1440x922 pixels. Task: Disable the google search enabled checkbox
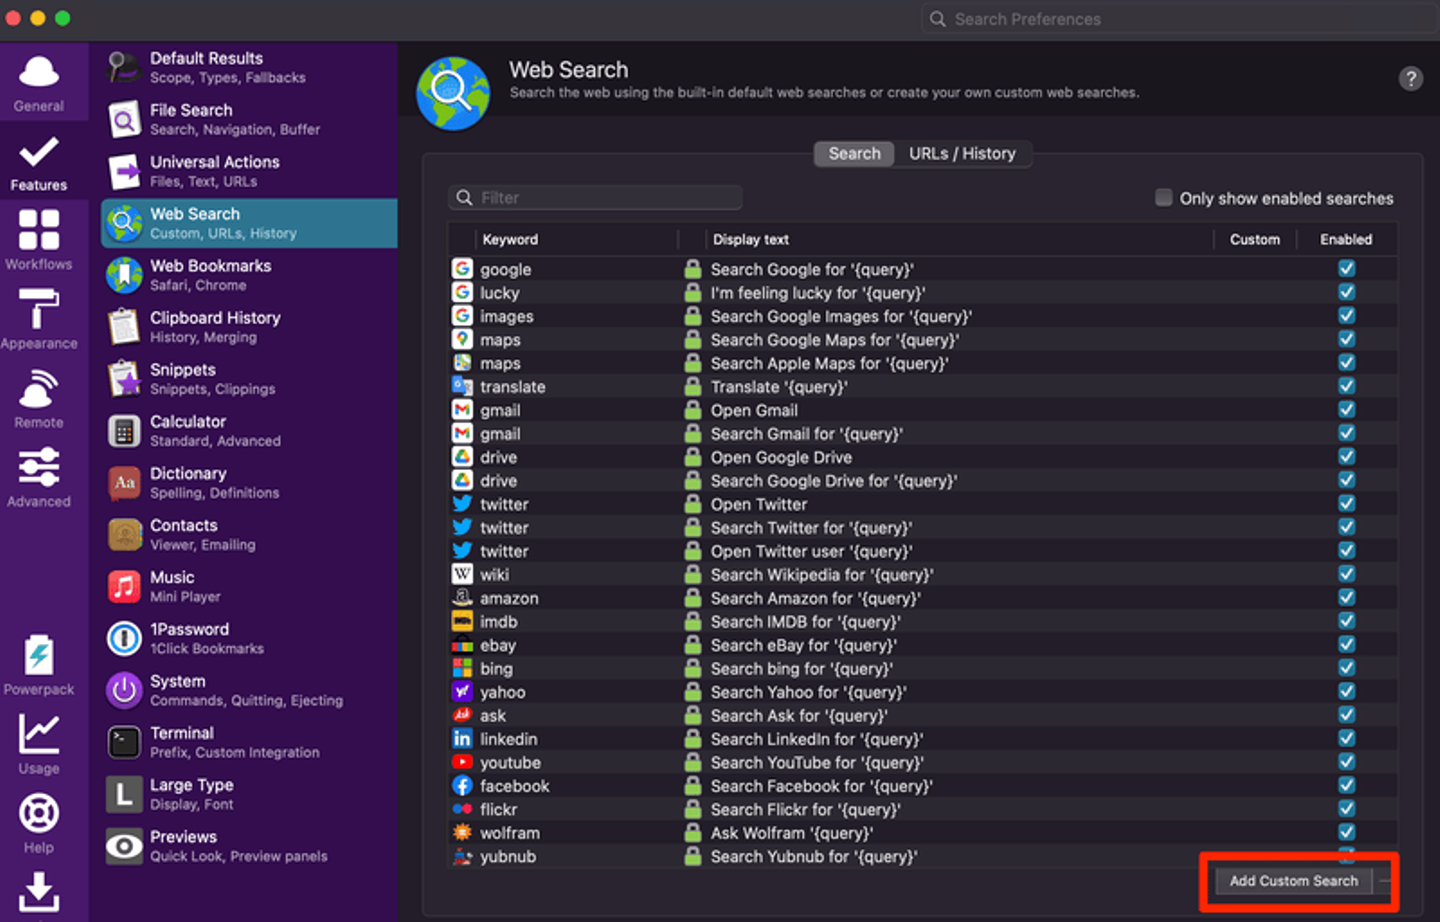tap(1347, 269)
